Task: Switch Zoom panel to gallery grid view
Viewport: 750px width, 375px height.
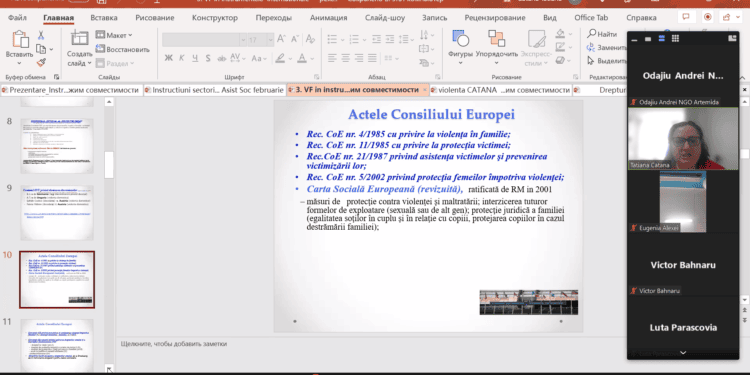Action: (675, 39)
